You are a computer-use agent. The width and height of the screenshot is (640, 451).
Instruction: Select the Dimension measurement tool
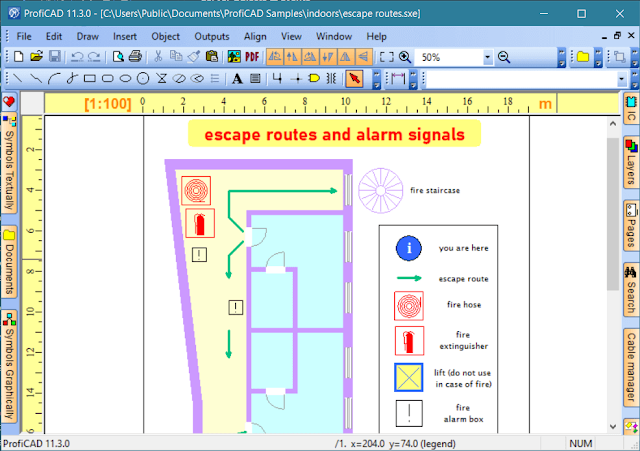[398, 78]
